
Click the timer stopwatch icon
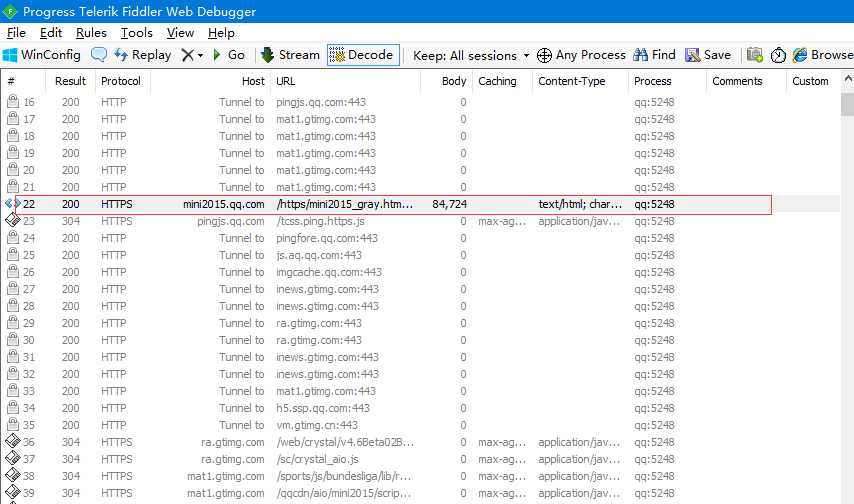778,55
